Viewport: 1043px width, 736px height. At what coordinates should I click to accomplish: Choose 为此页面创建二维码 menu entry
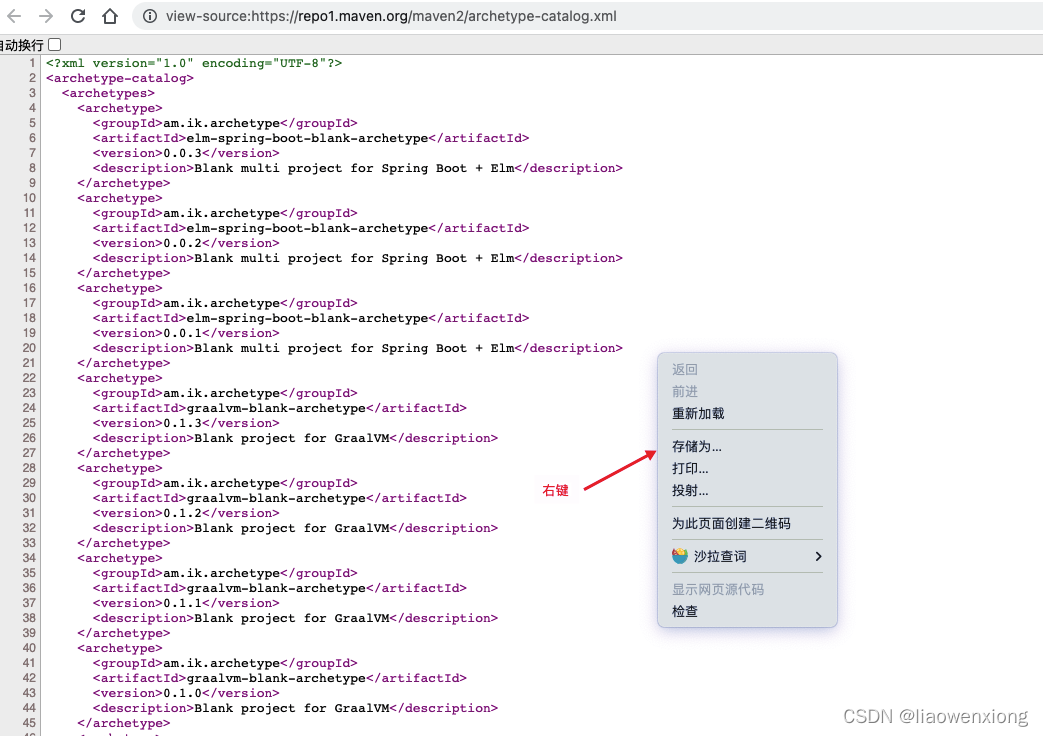click(731, 523)
